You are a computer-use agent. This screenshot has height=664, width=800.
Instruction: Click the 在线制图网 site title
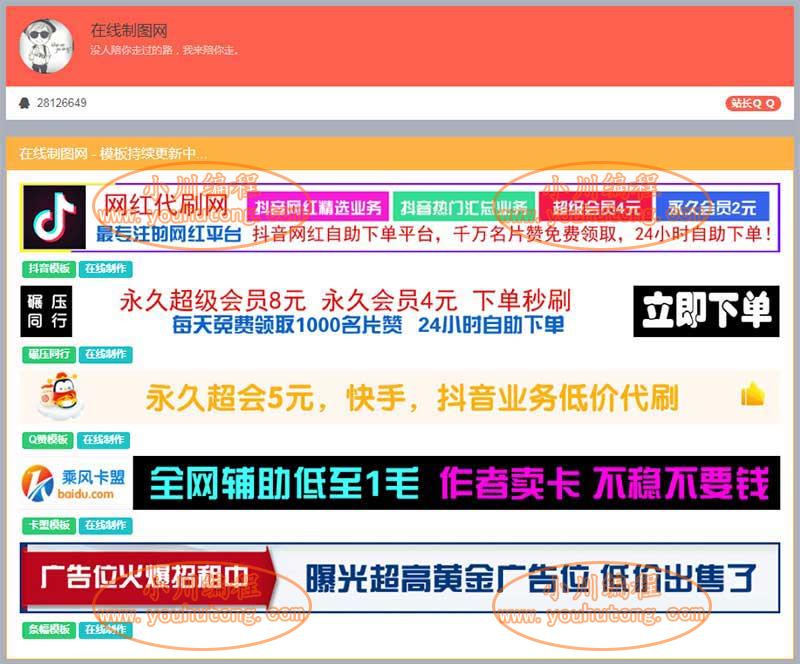[x=129, y=31]
